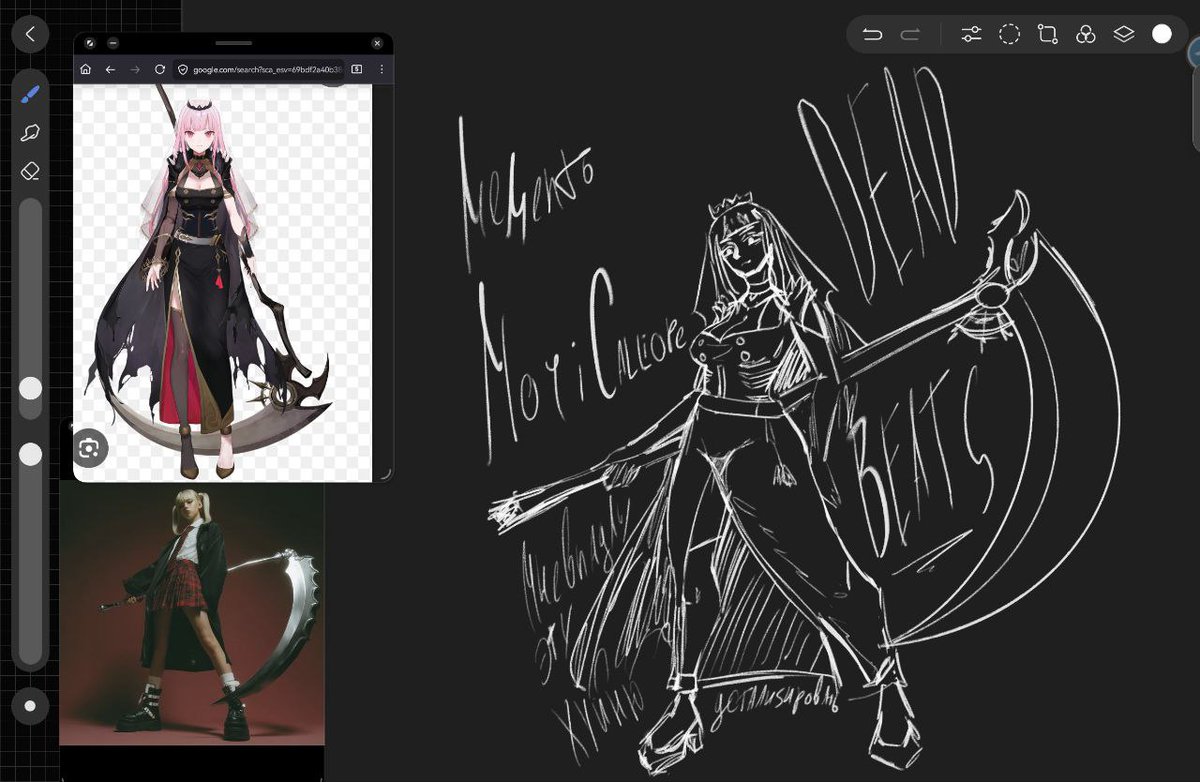The width and height of the screenshot is (1200, 782).
Task: Open the Layers panel
Action: (x=1123, y=33)
